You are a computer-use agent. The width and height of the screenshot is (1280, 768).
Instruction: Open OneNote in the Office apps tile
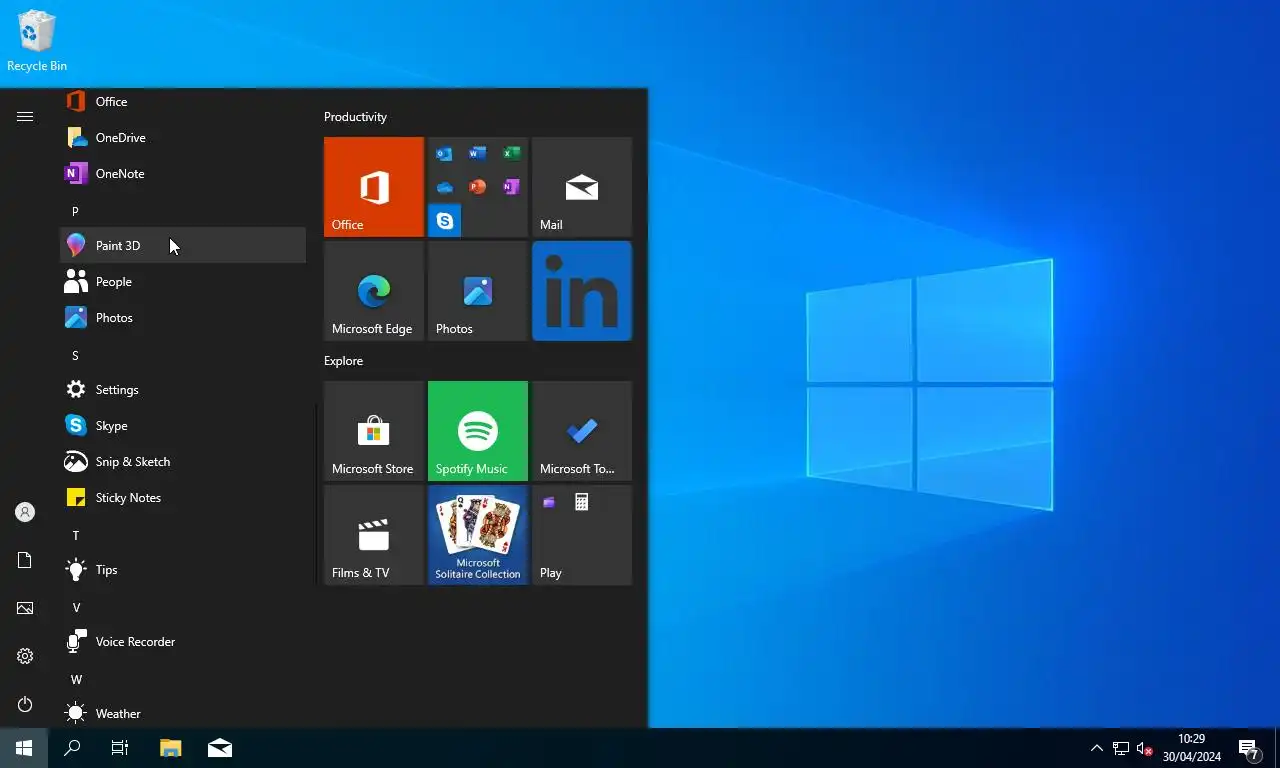[511, 187]
